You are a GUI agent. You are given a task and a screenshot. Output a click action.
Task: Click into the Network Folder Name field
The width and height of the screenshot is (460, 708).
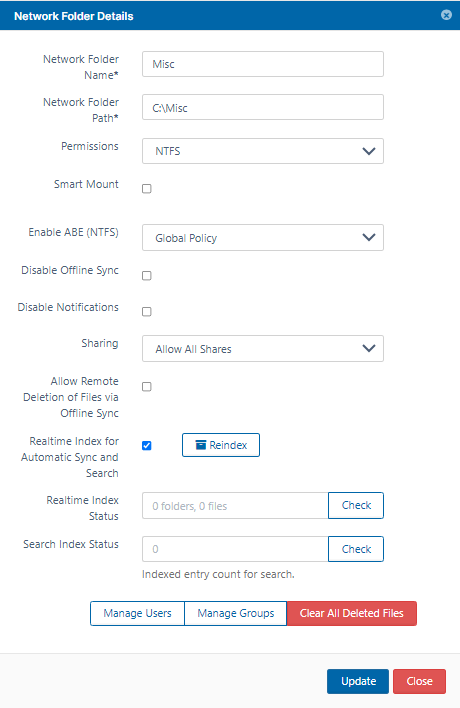point(263,64)
